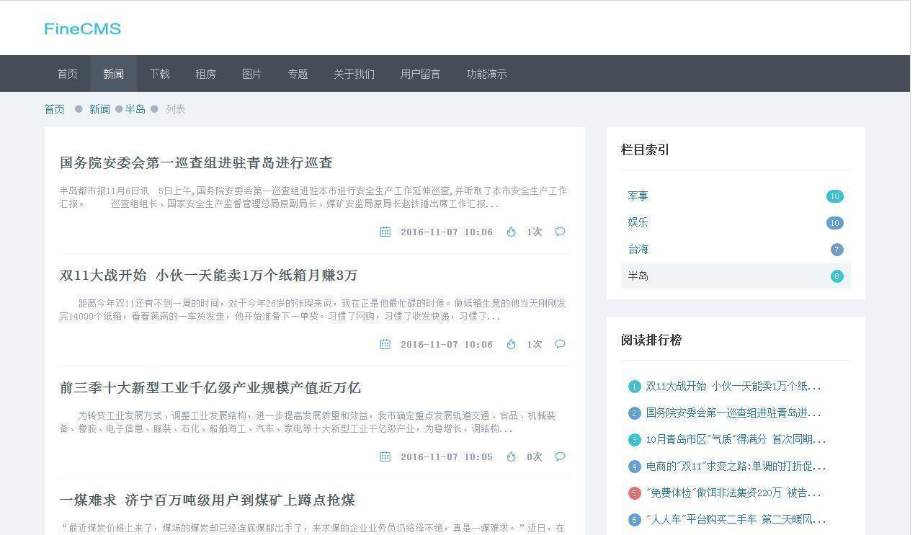Click 0次 view count text
Image resolution: width=912 pixels, height=535 pixels.
point(535,457)
